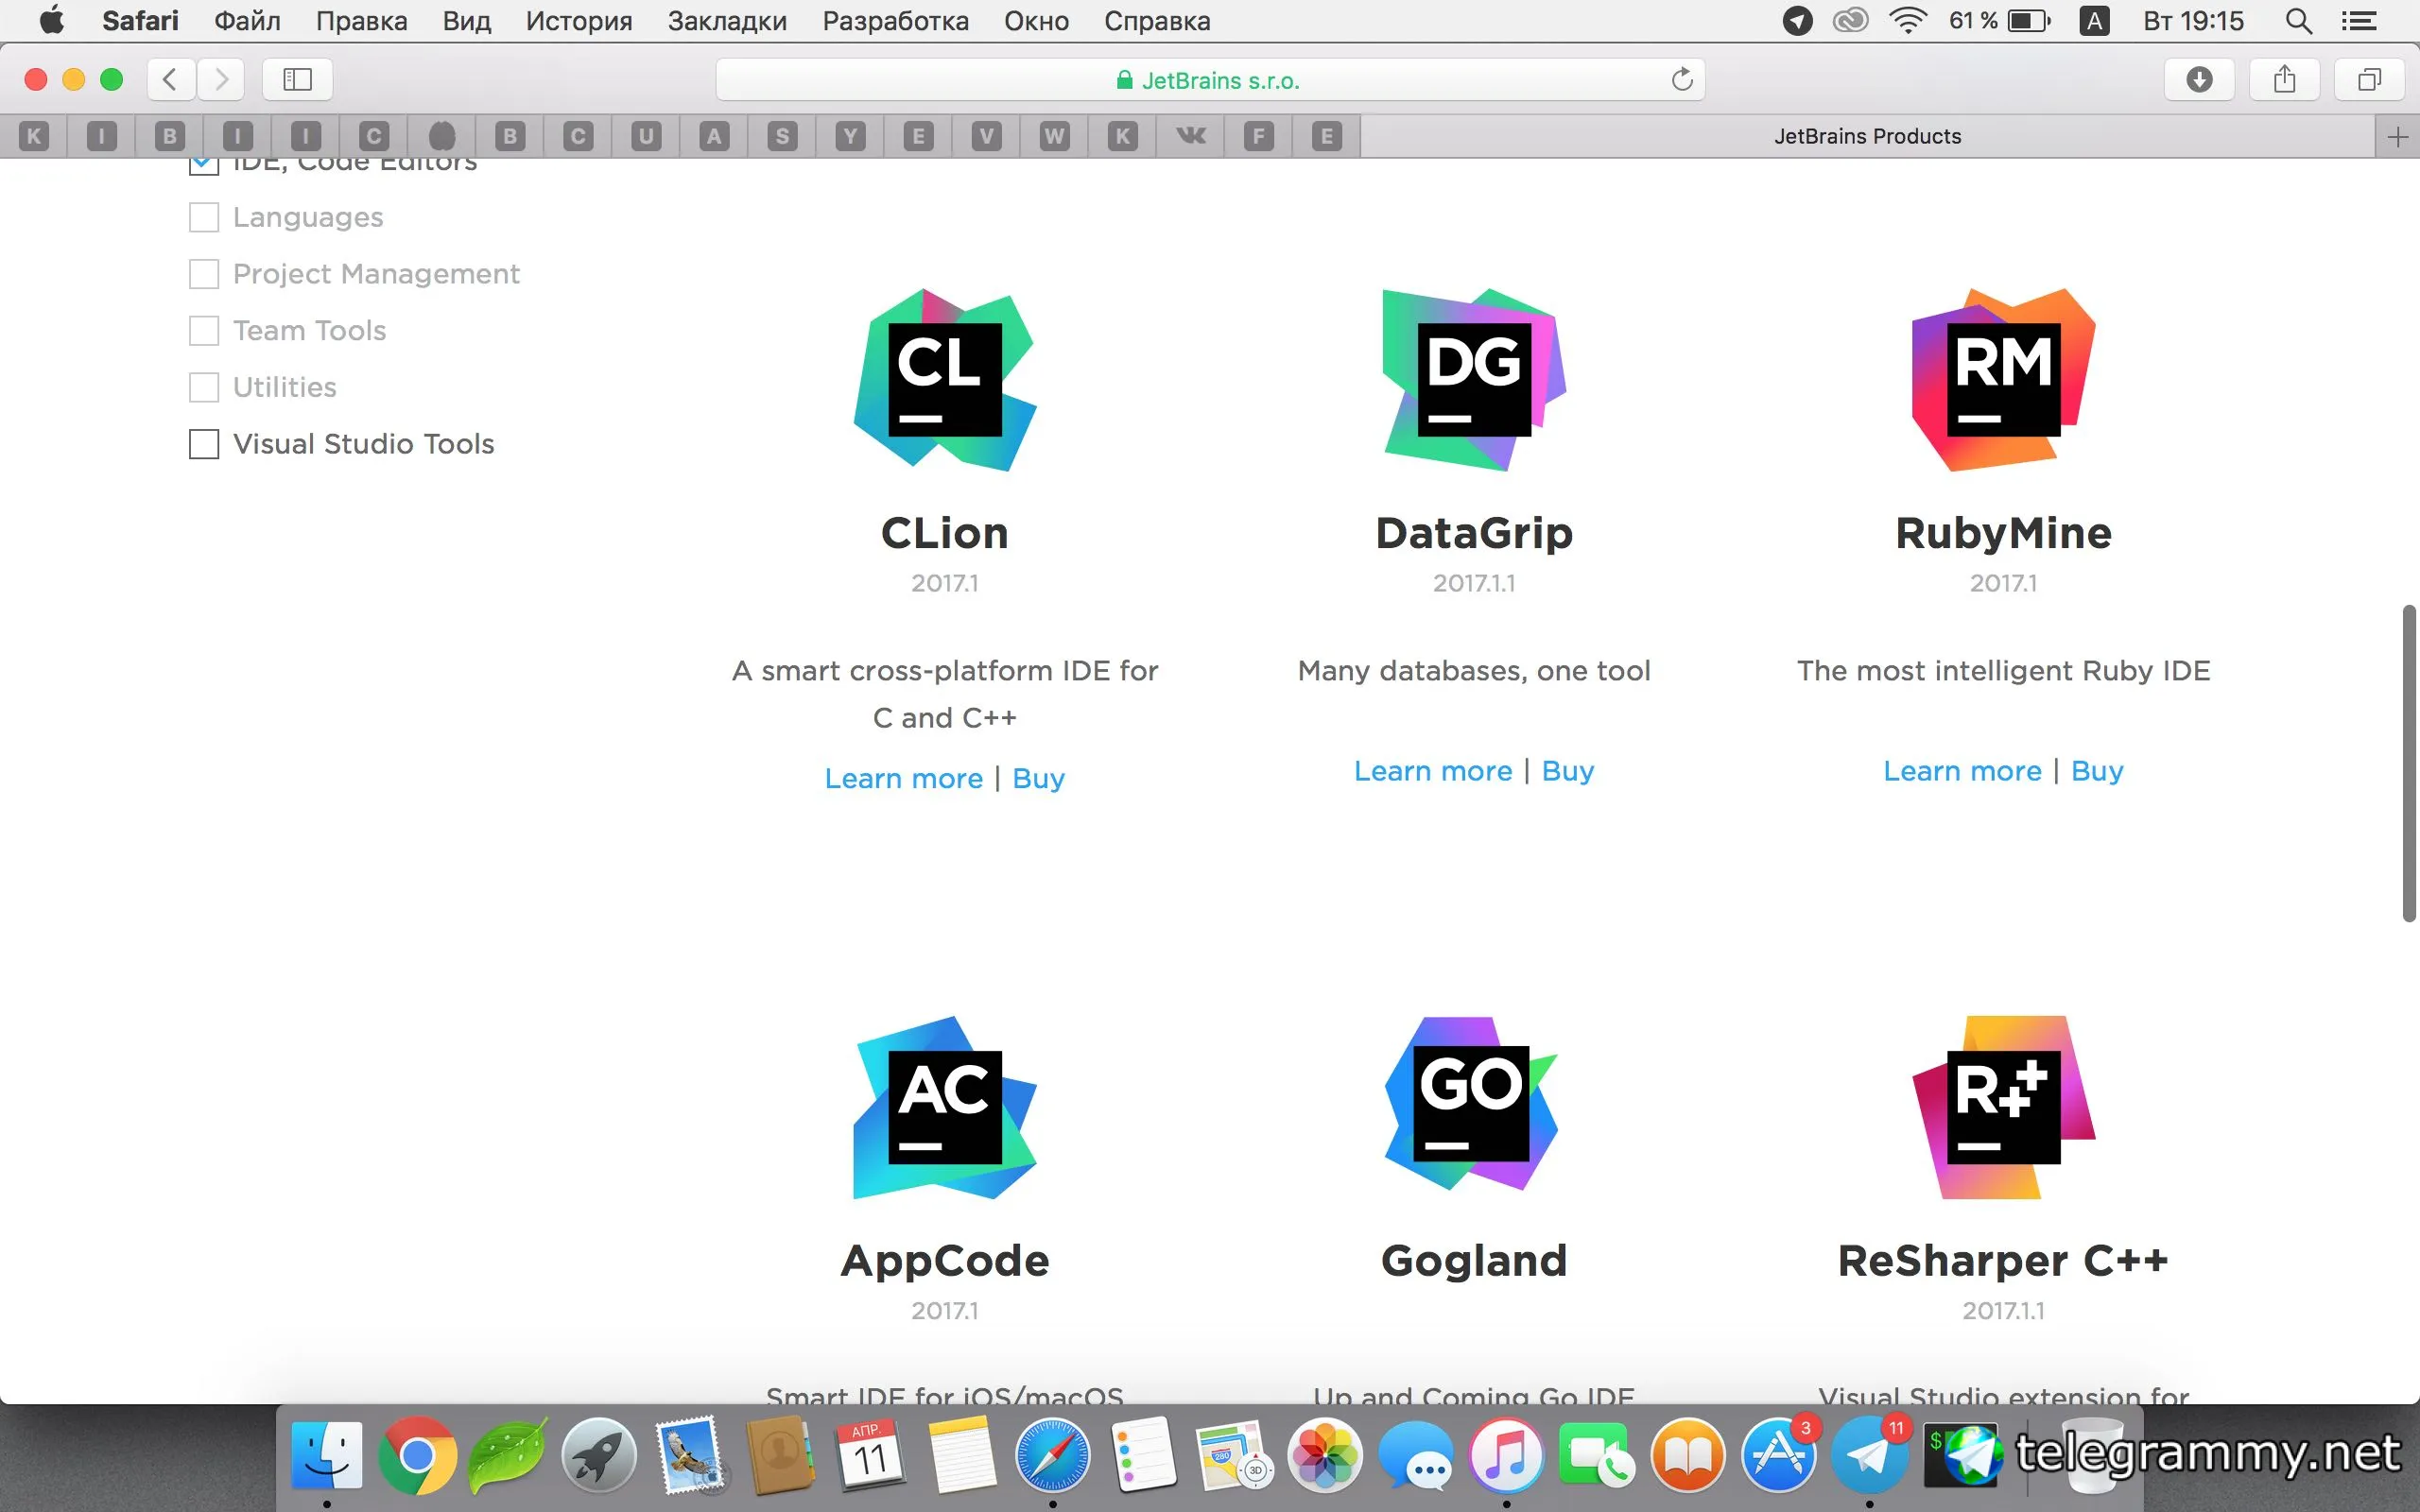Image resolution: width=2420 pixels, height=1512 pixels.
Task: Open Calendar from the Dock
Action: pyautogui.click(x=870, y=1455)
